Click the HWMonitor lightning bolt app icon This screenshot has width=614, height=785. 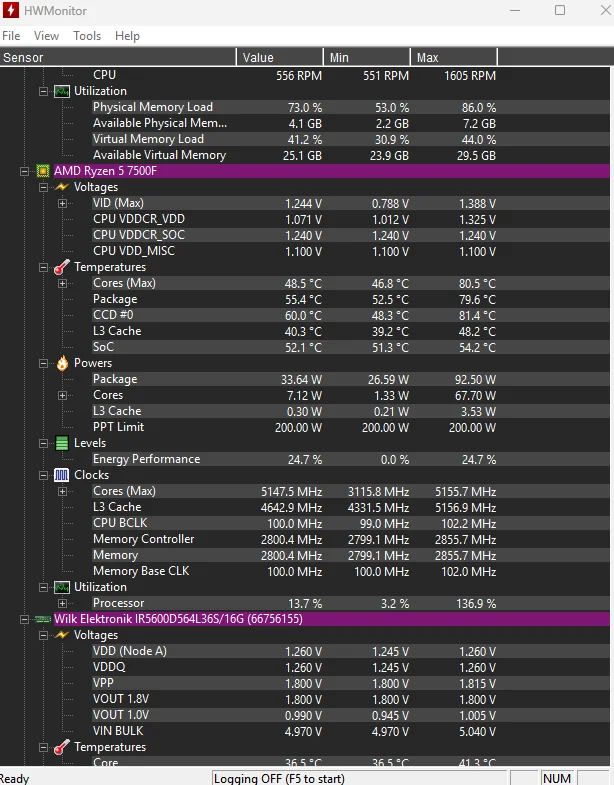pos(11,10)
